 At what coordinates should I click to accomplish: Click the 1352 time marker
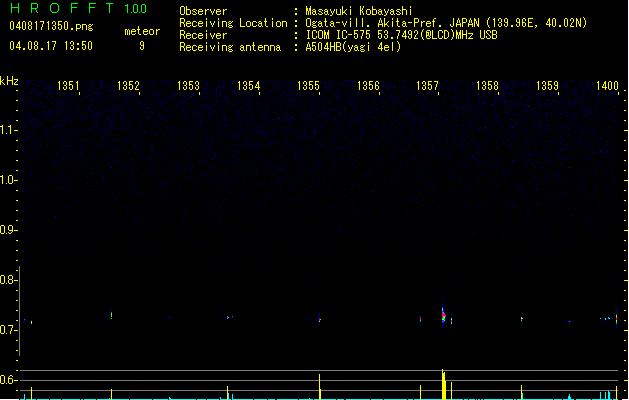128,85
